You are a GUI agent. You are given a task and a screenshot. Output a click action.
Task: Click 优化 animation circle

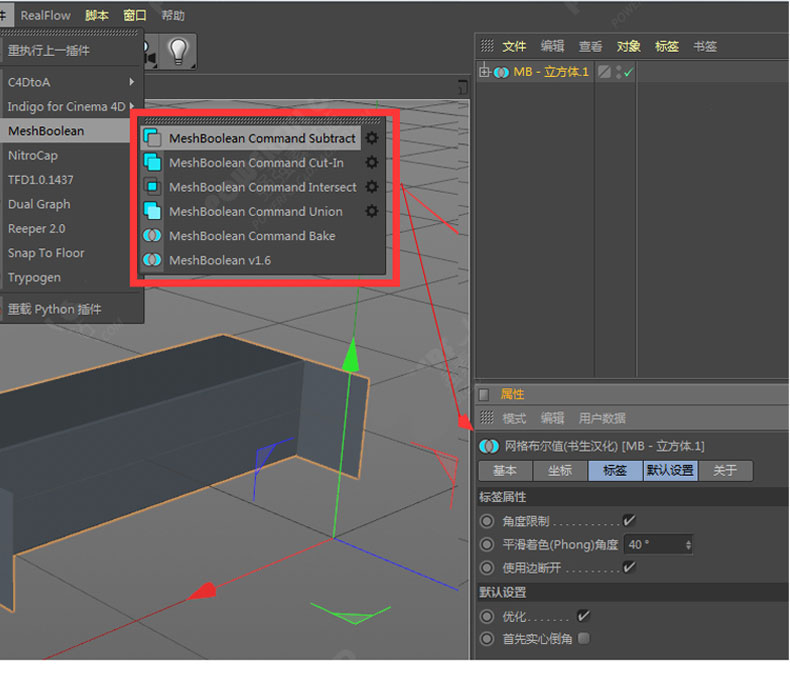tap(487, 616)
